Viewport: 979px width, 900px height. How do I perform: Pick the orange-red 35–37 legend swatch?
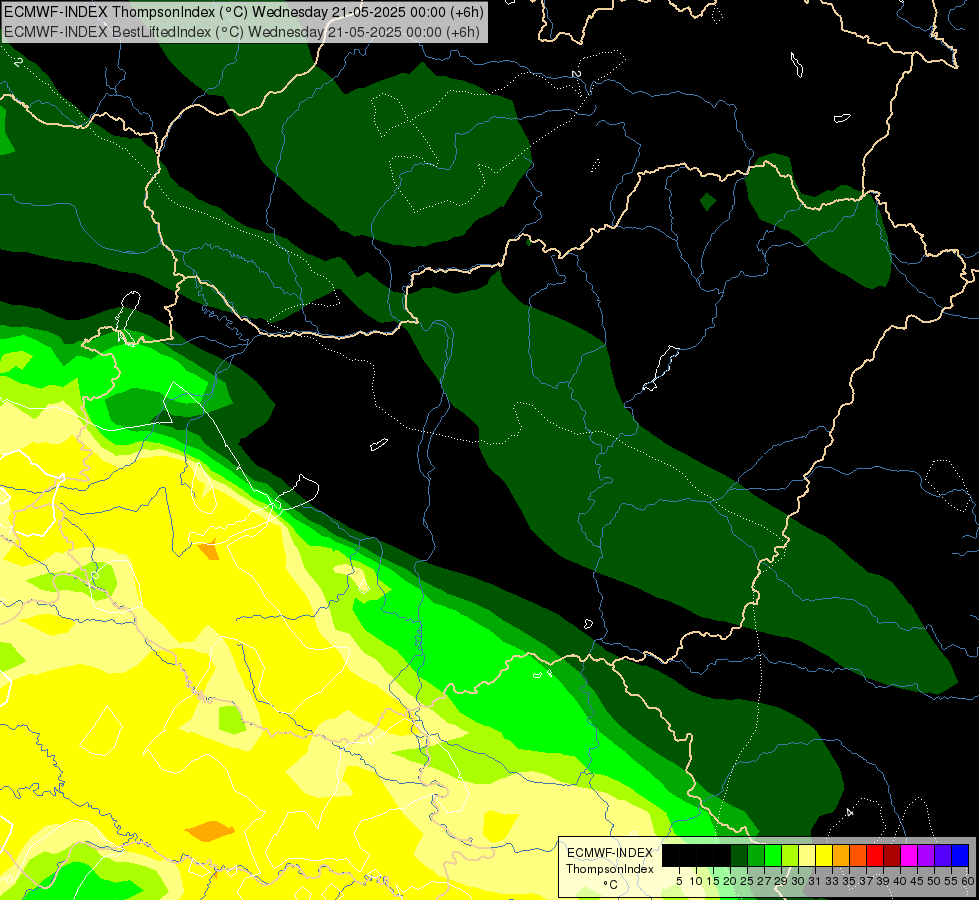[858, 855]
